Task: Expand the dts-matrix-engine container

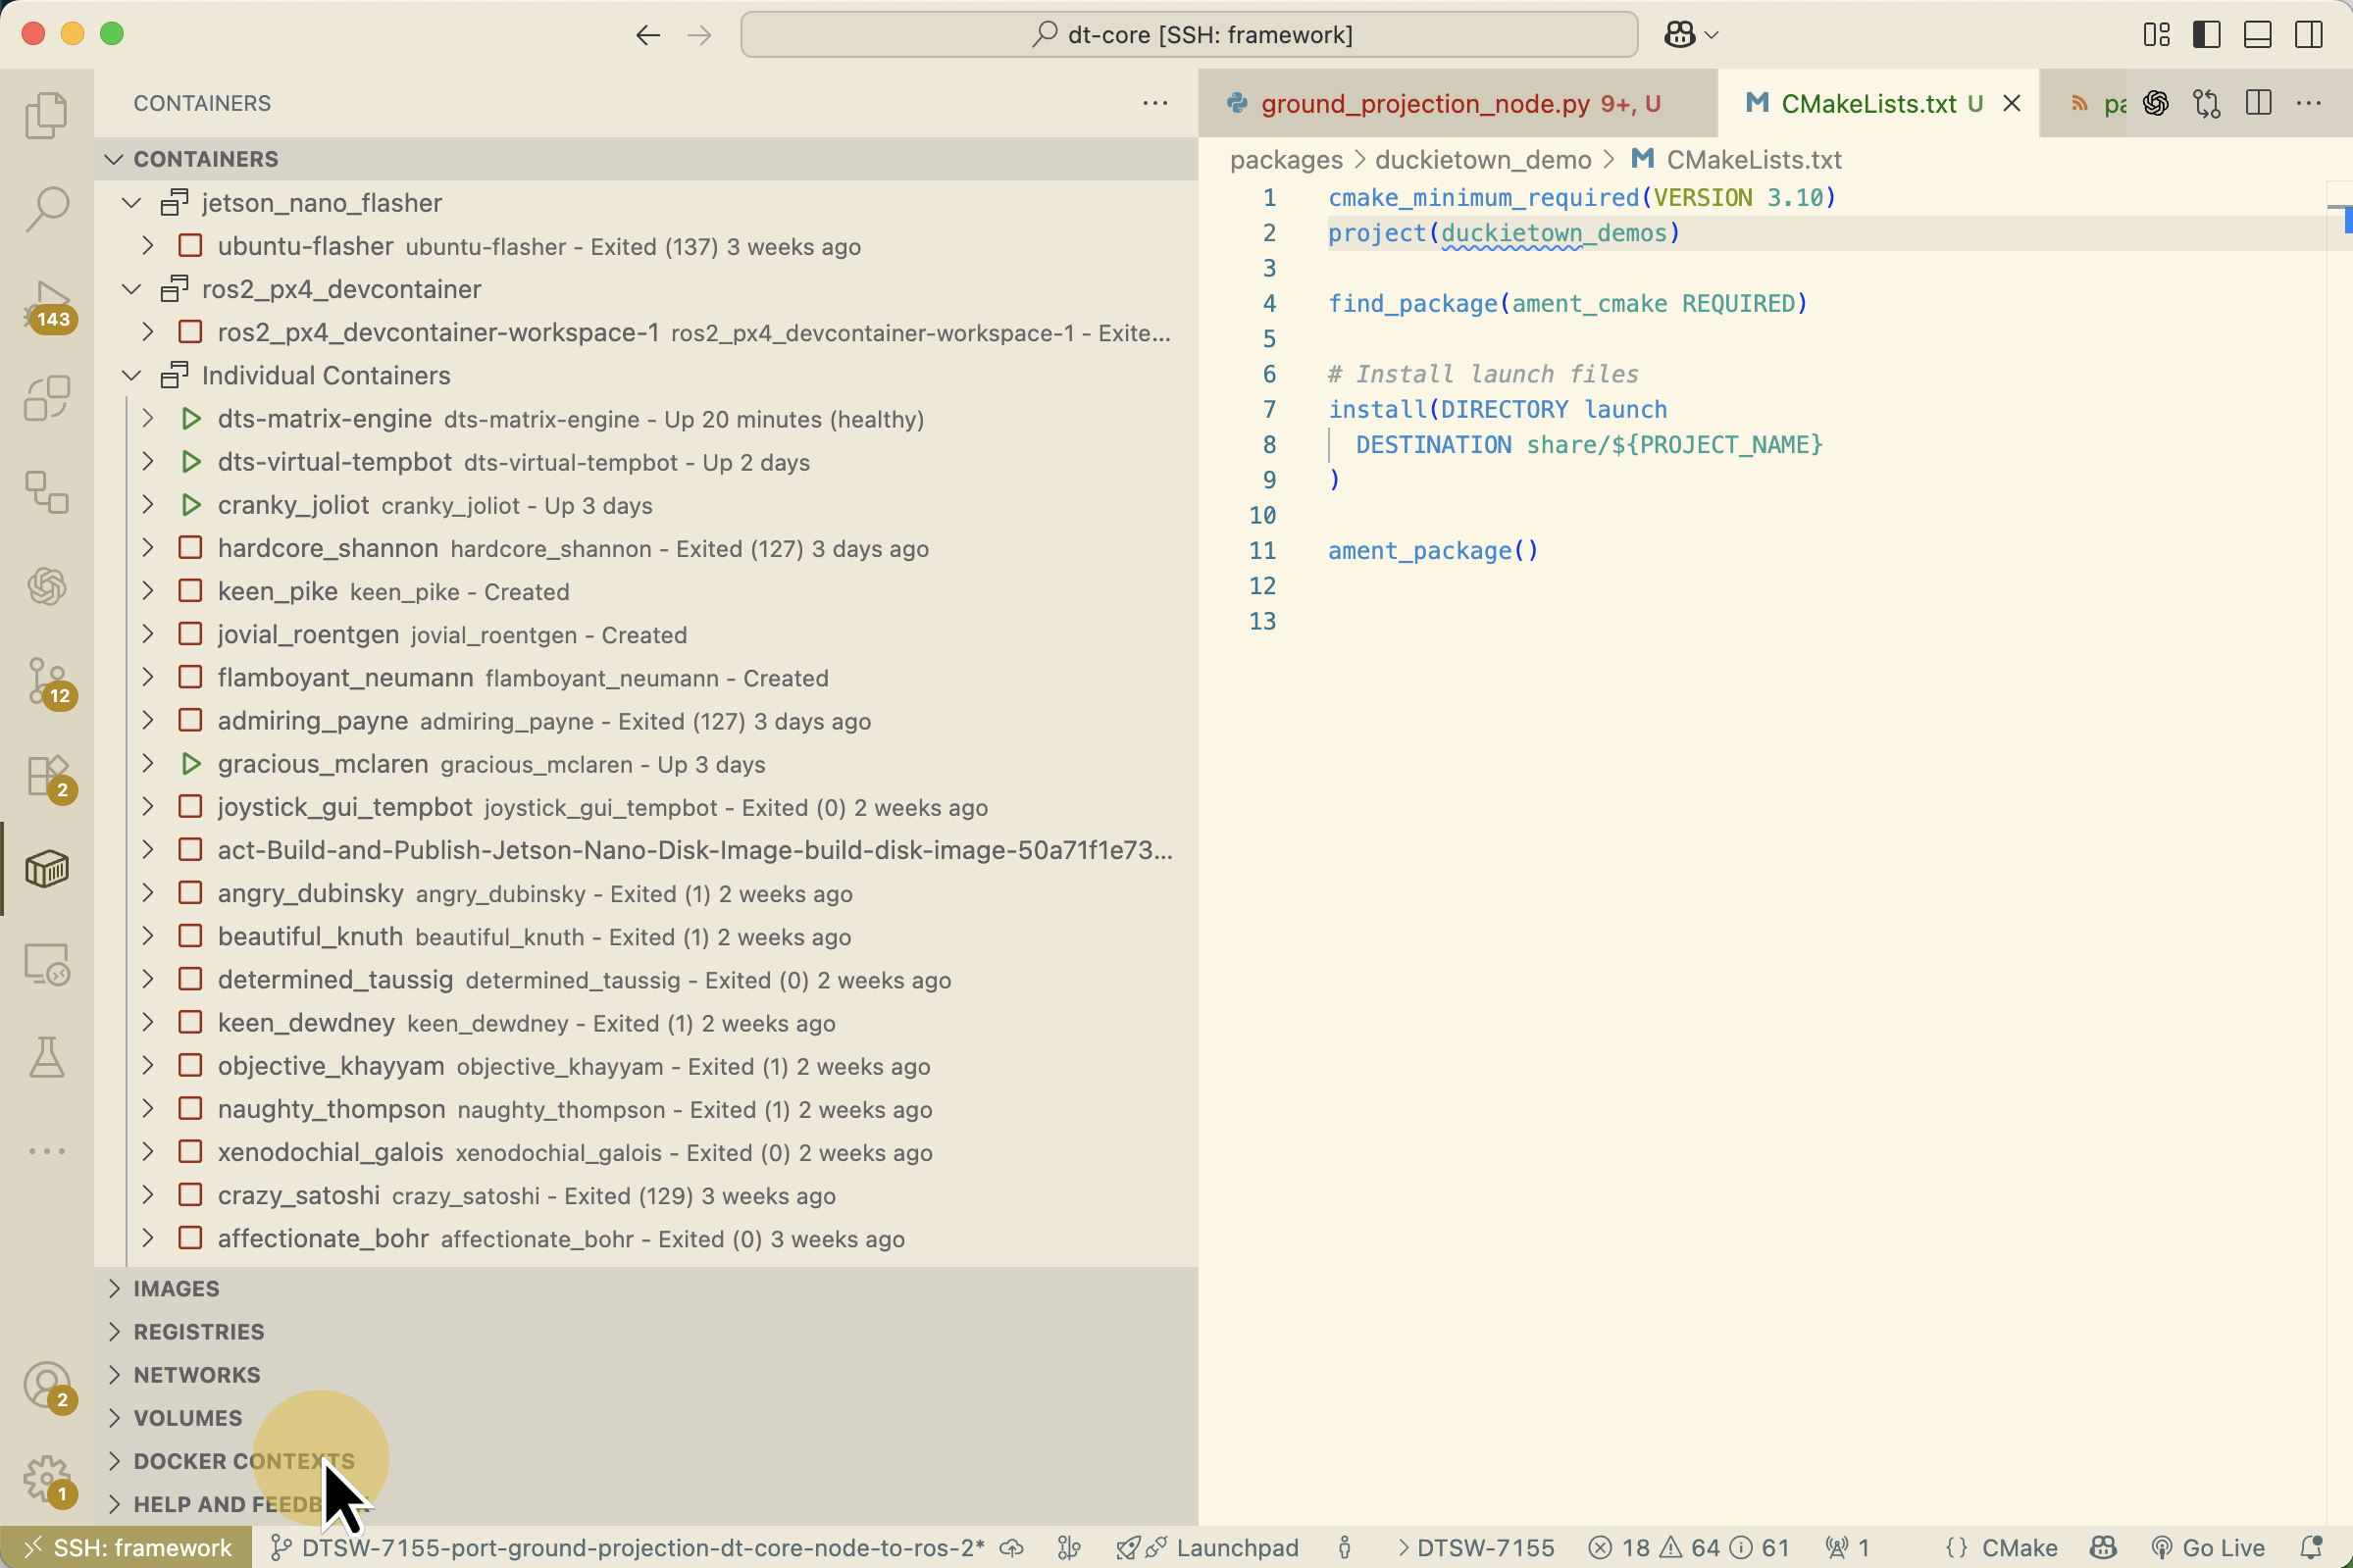Action: tap(148, 418)
